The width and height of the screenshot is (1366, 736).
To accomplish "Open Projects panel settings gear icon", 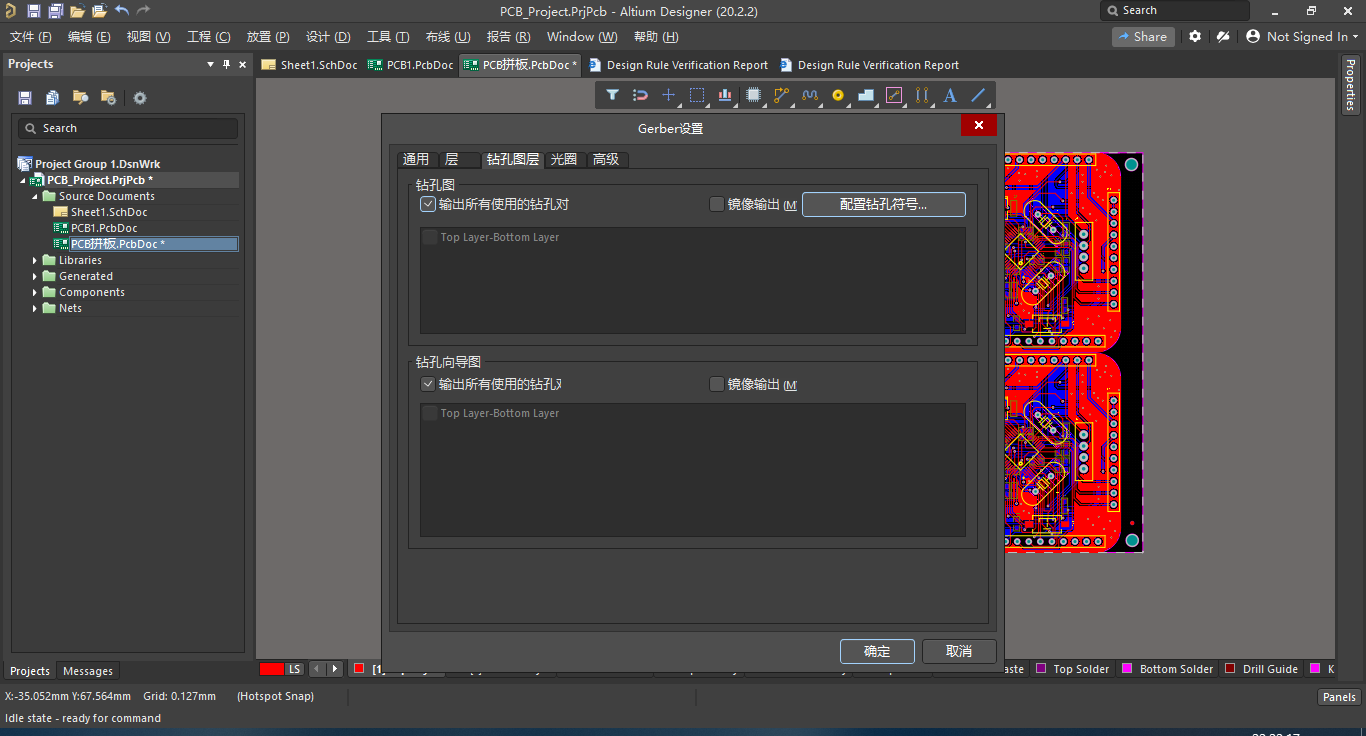I will tap(139, 97).
